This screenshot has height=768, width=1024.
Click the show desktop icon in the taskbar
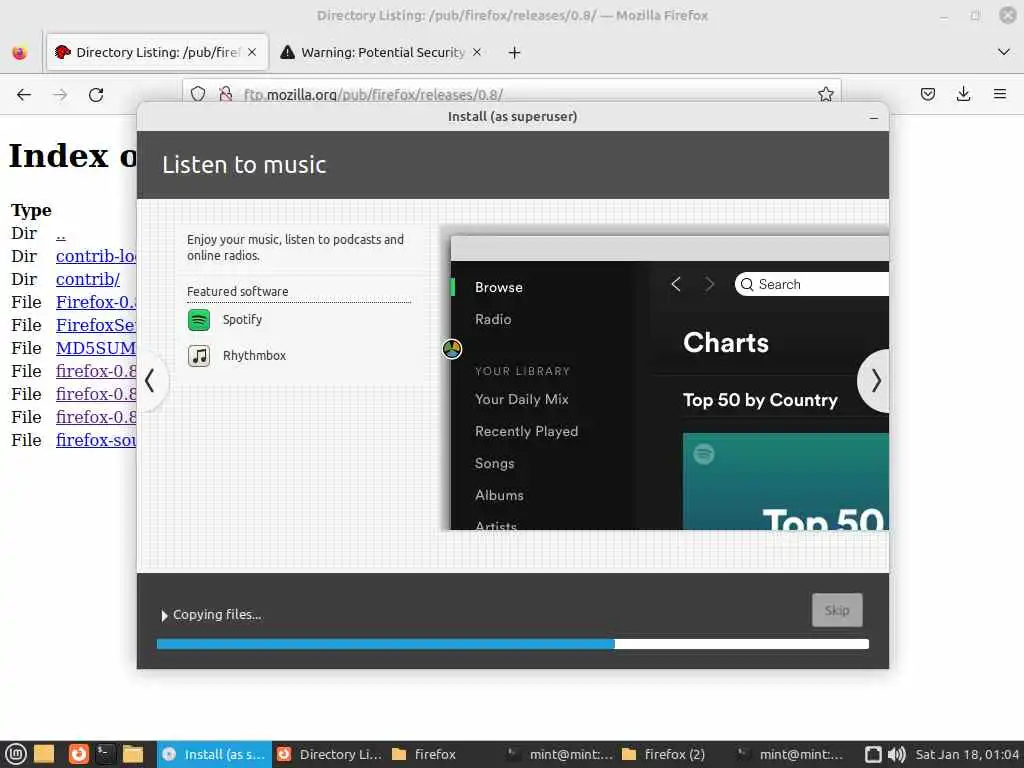(x=44, y=754)
